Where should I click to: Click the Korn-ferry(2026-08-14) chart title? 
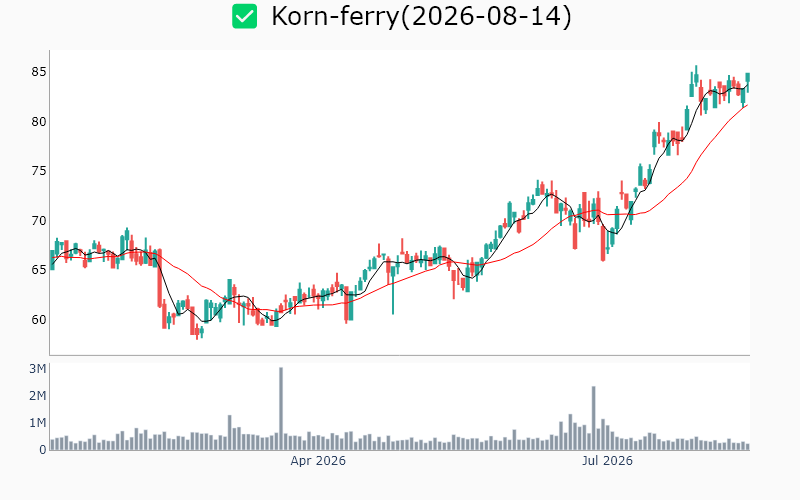point(421,16)
